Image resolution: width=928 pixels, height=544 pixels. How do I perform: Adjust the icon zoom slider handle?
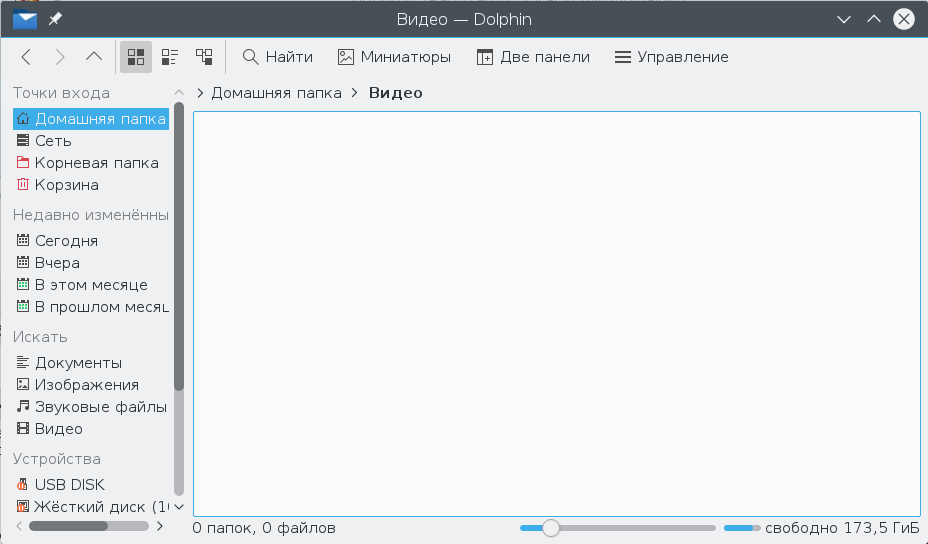pos(550,527)
